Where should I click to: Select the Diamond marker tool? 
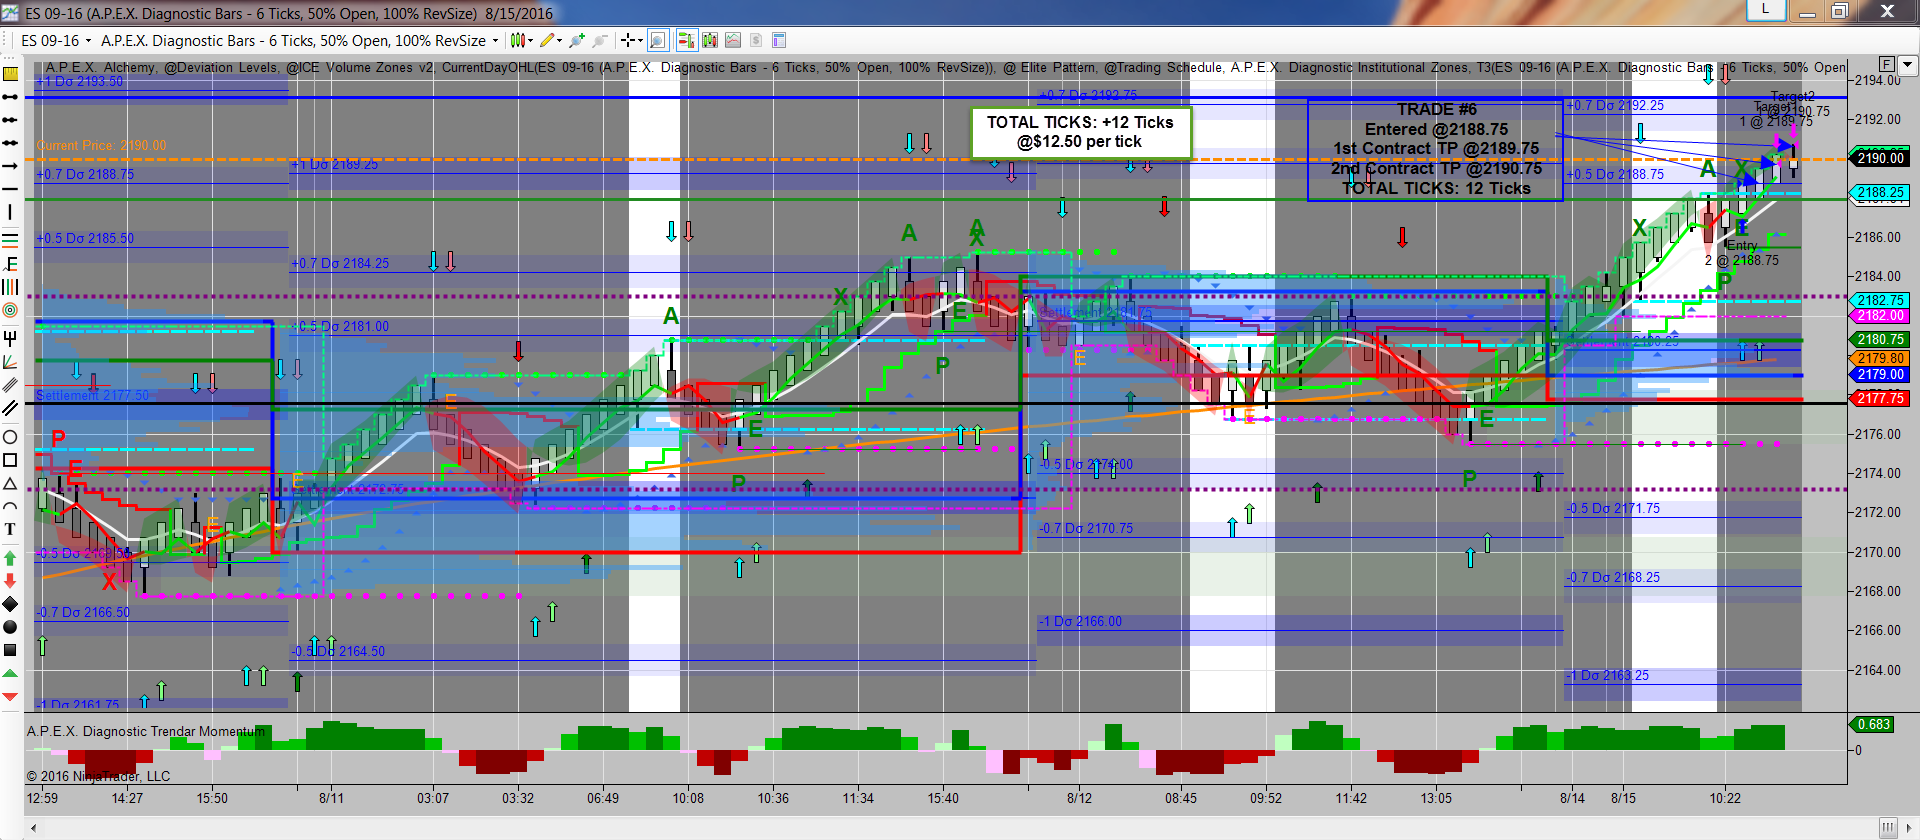point(10,604)
